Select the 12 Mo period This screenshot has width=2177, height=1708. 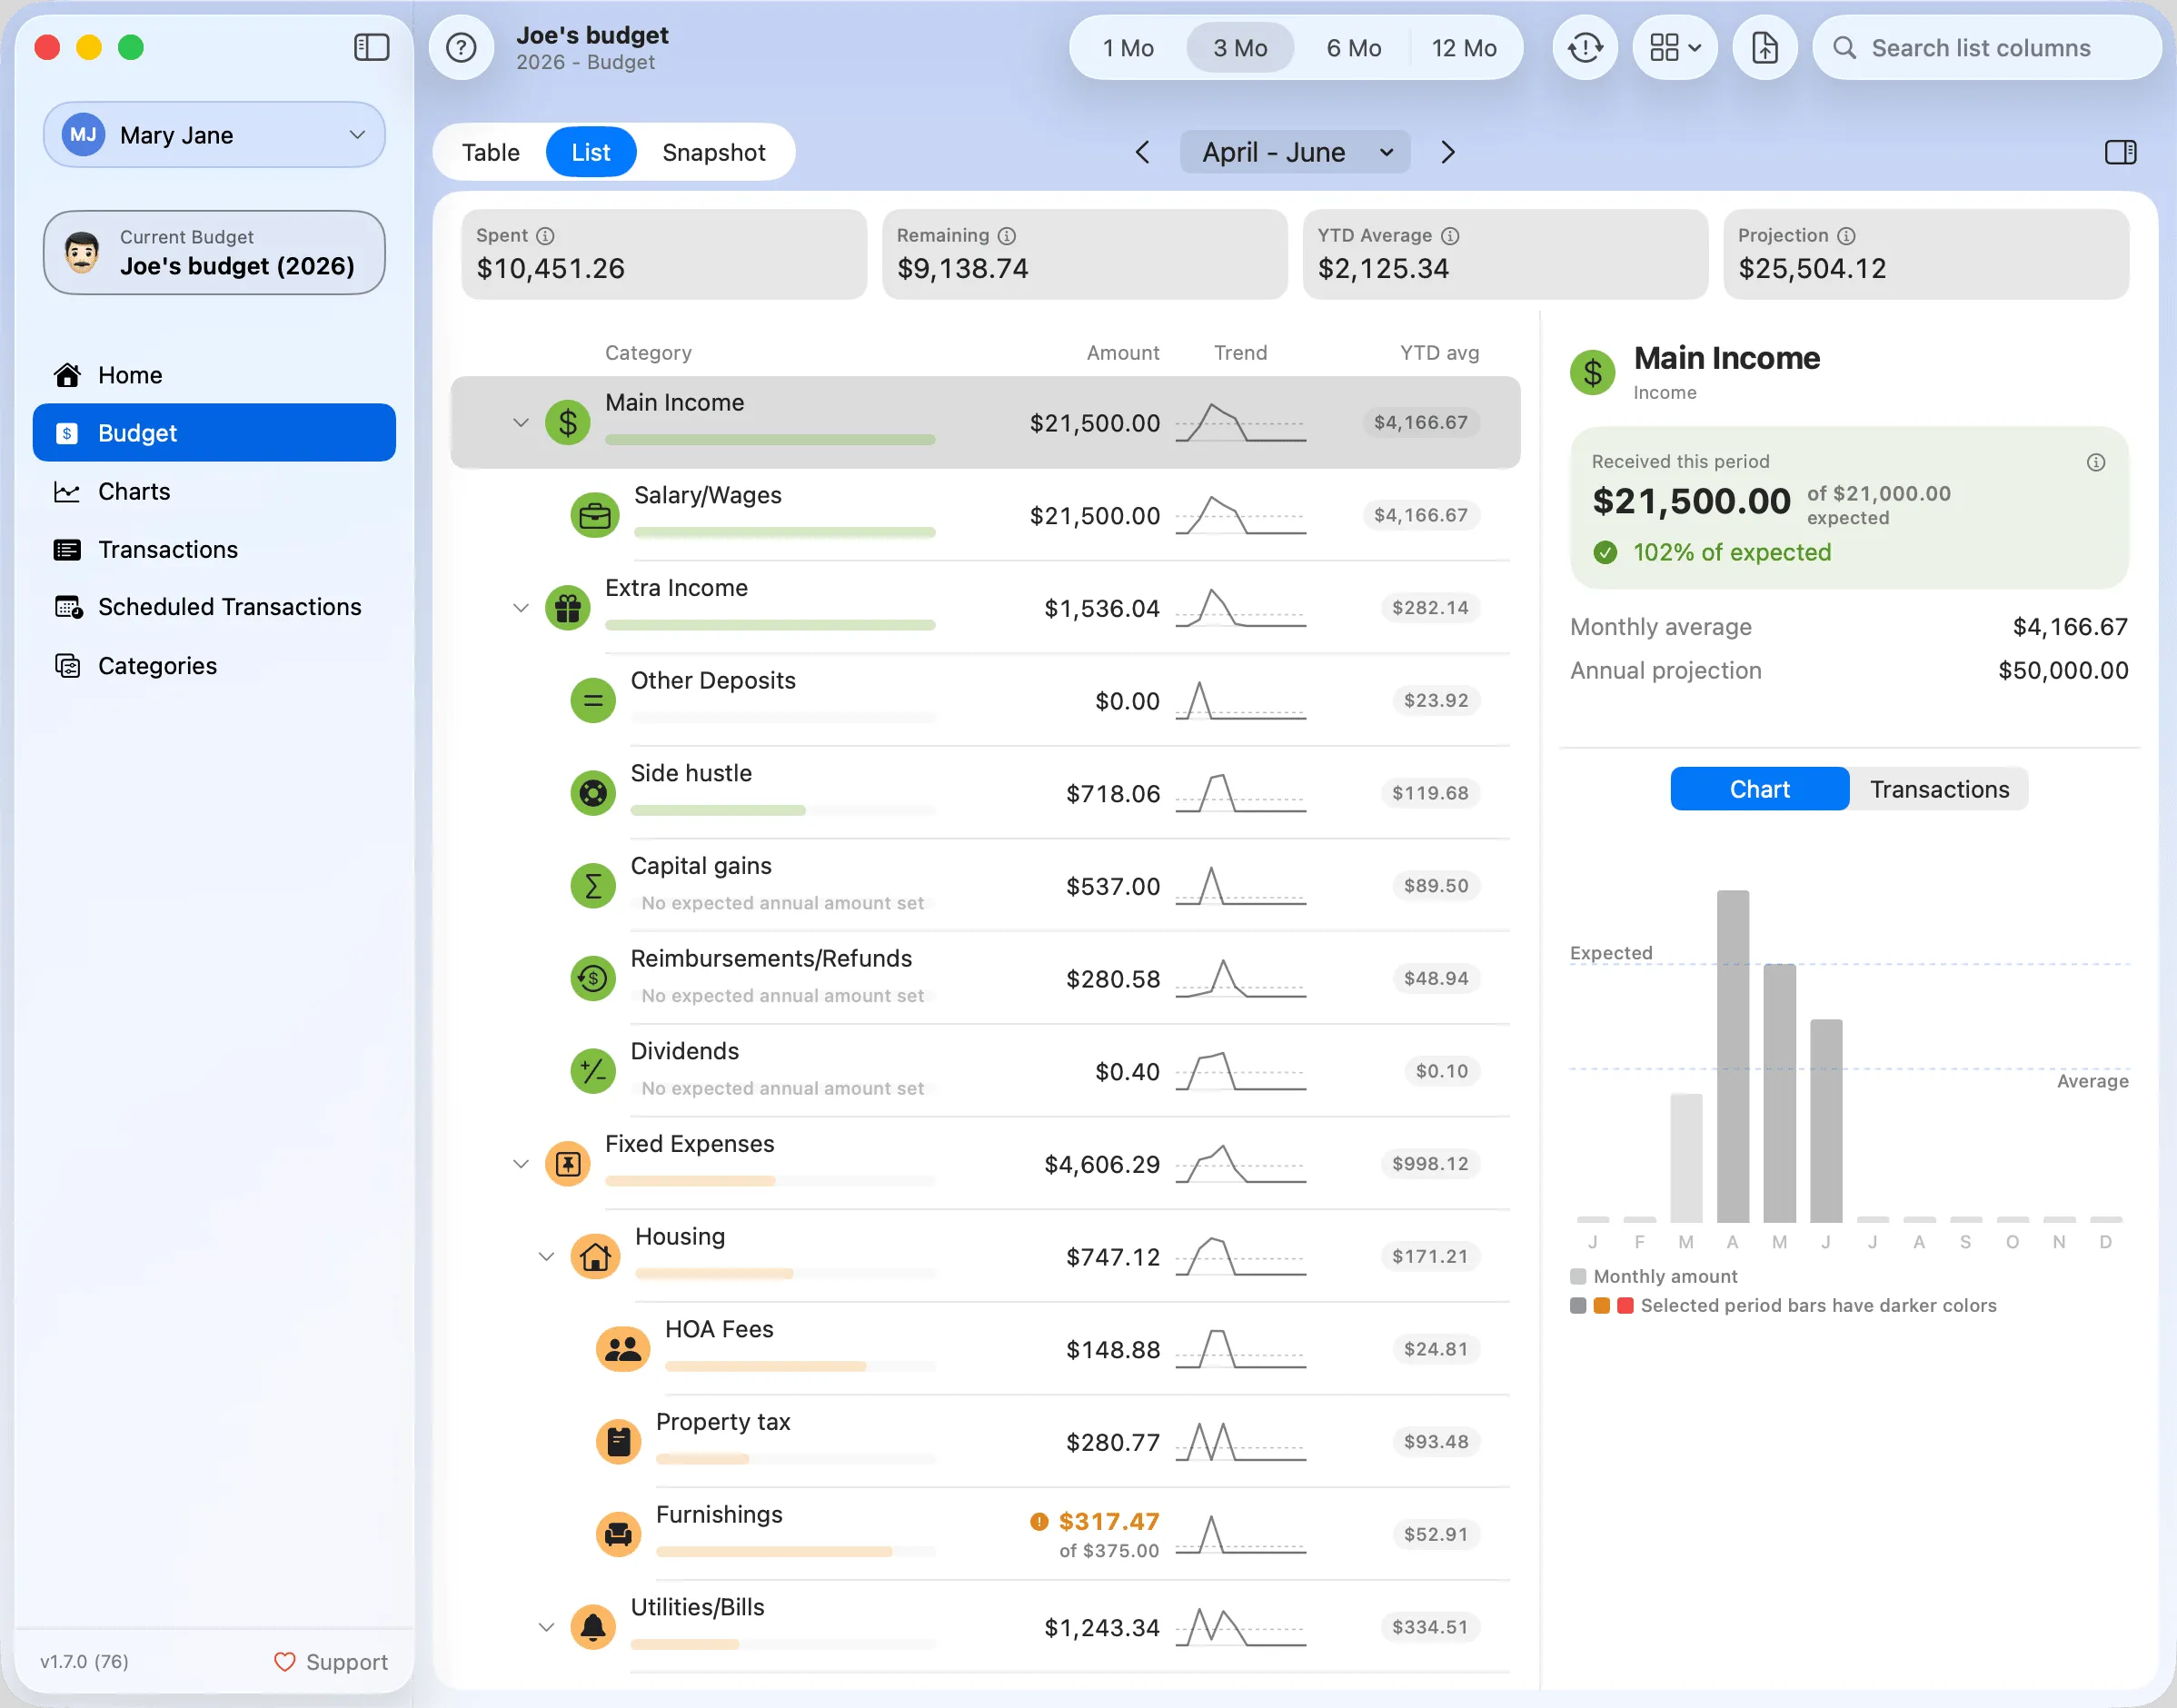[1464, 48]
